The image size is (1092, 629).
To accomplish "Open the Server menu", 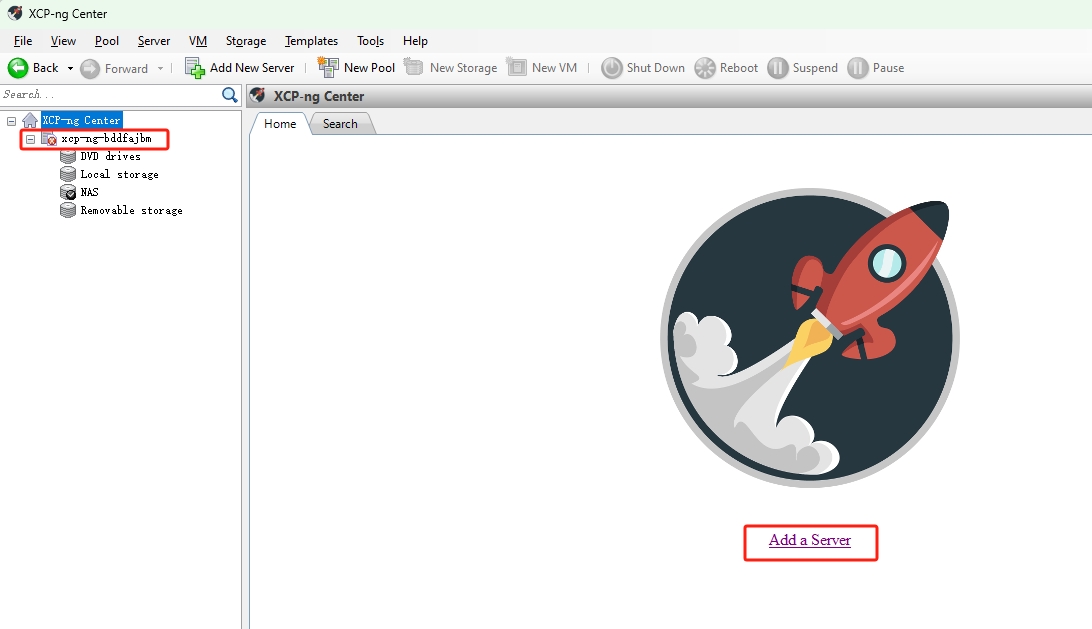I will [154, 41].
